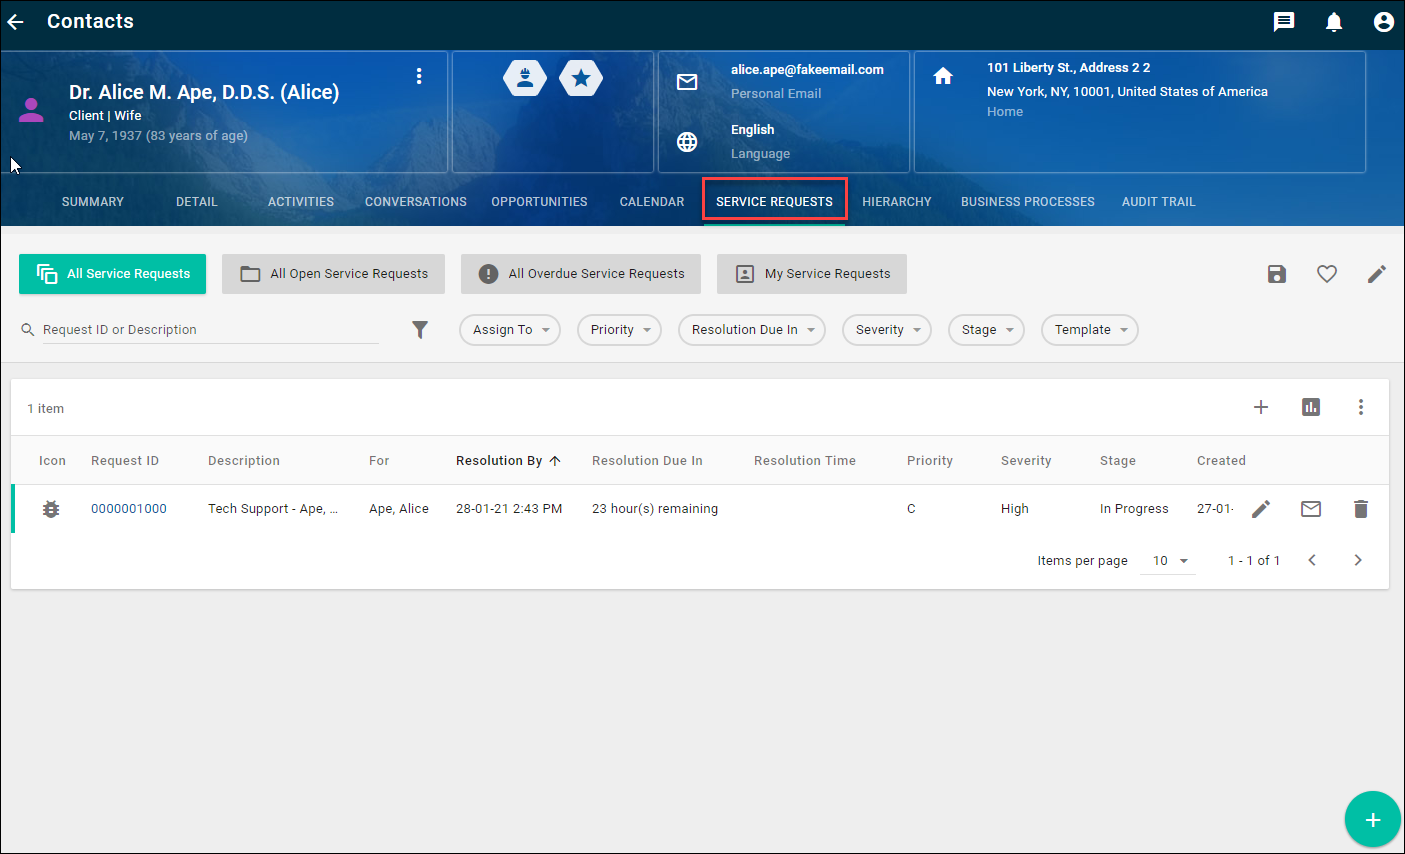Switch to the Detail tab
The image size is (1405, 854).
click(197, 202)
